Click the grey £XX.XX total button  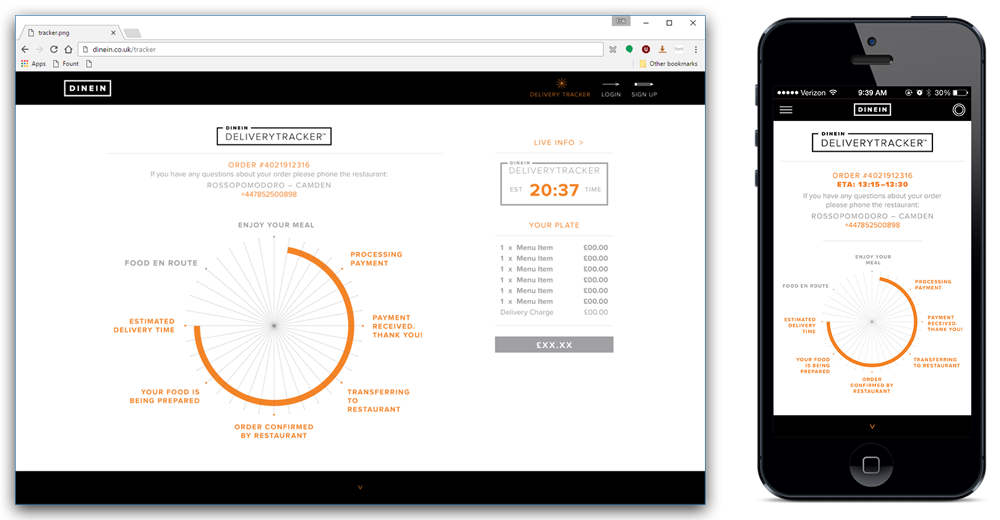(x=554, y=344)
